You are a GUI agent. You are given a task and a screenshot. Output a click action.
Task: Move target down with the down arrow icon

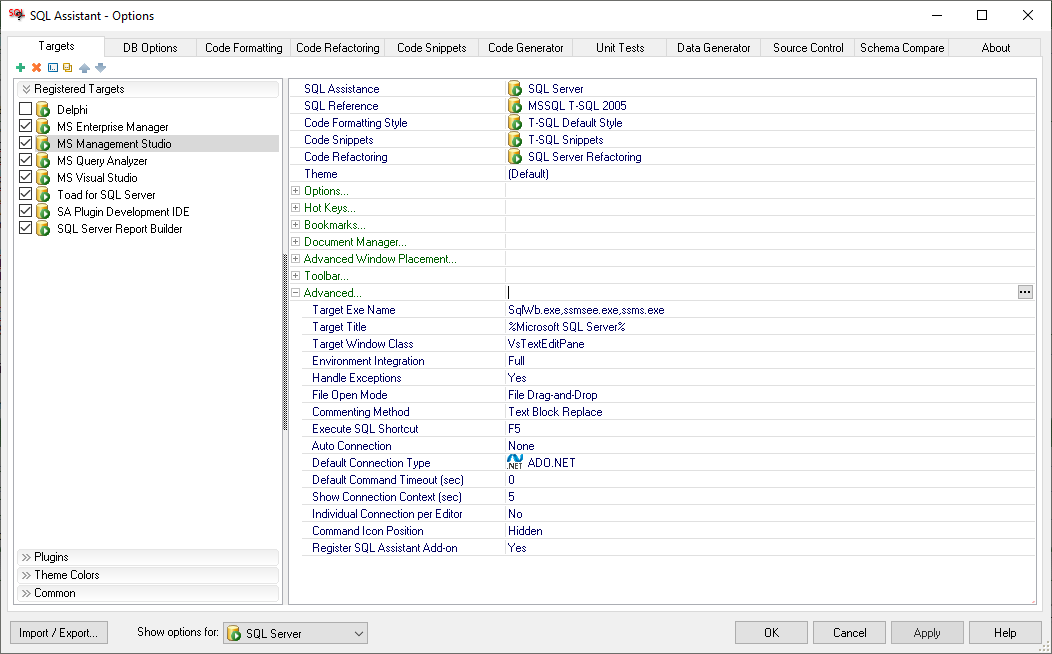[101, 68]
